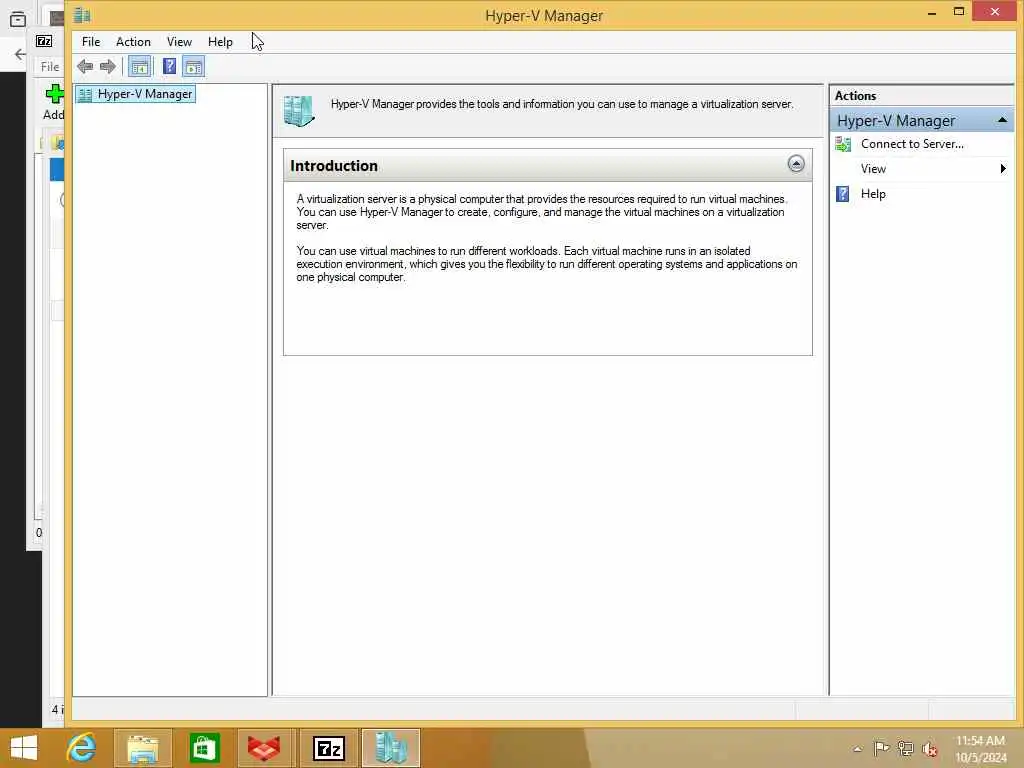Viewport: 1024px width, 768px height.
Task: Open the Action menu
Action: (x=133, y=42)
